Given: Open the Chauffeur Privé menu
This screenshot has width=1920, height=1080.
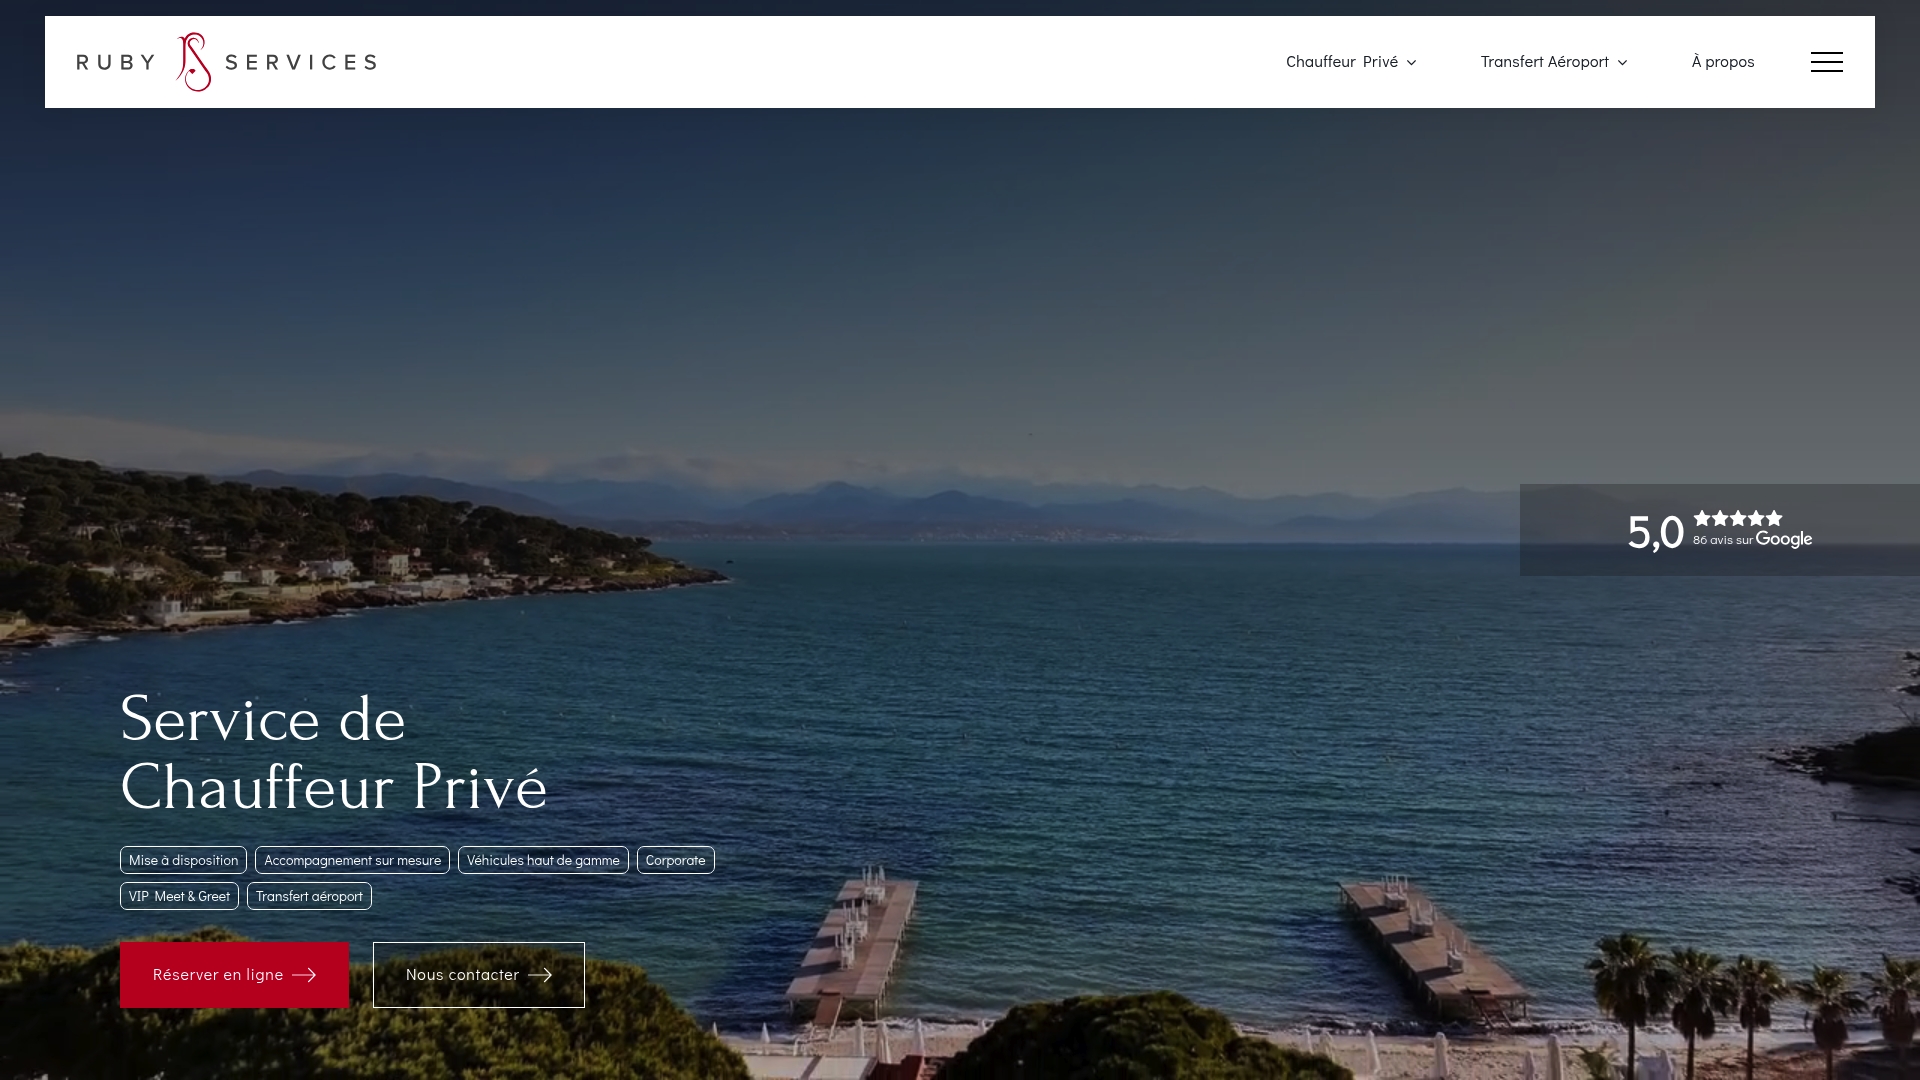Looking at the screenshot, I should coord(1342,62).
